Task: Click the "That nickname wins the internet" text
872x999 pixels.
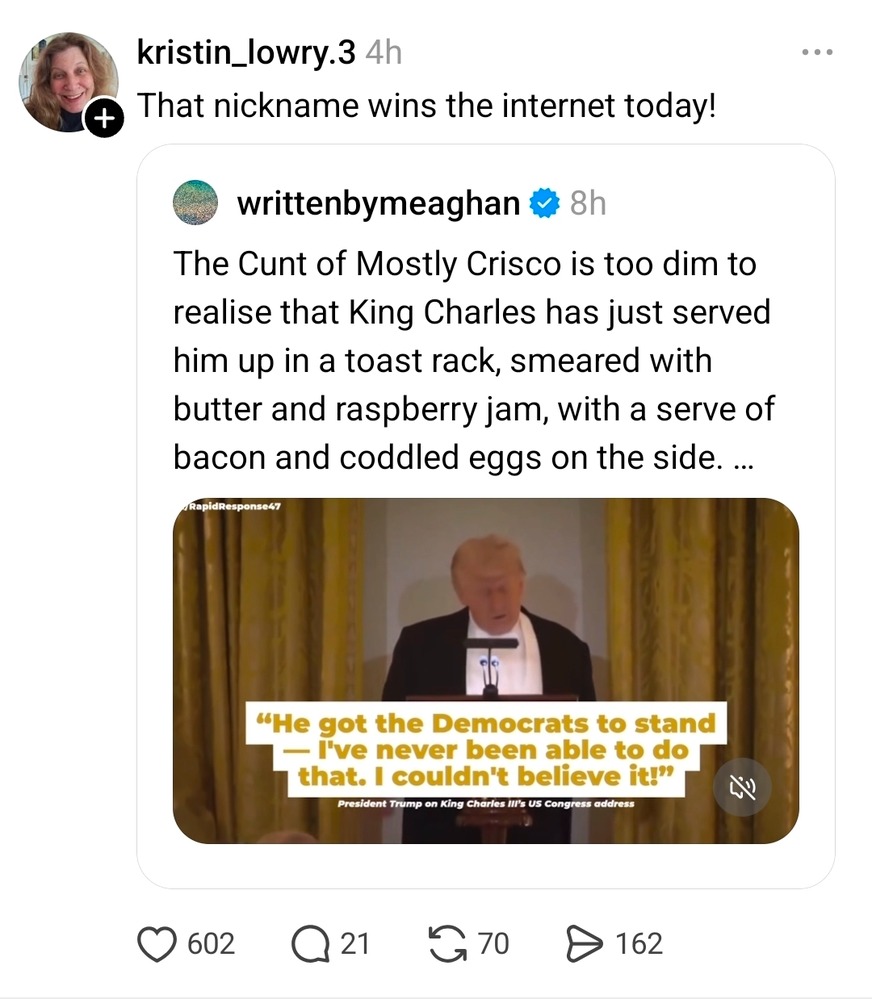Action: click(x=426, y=105)
